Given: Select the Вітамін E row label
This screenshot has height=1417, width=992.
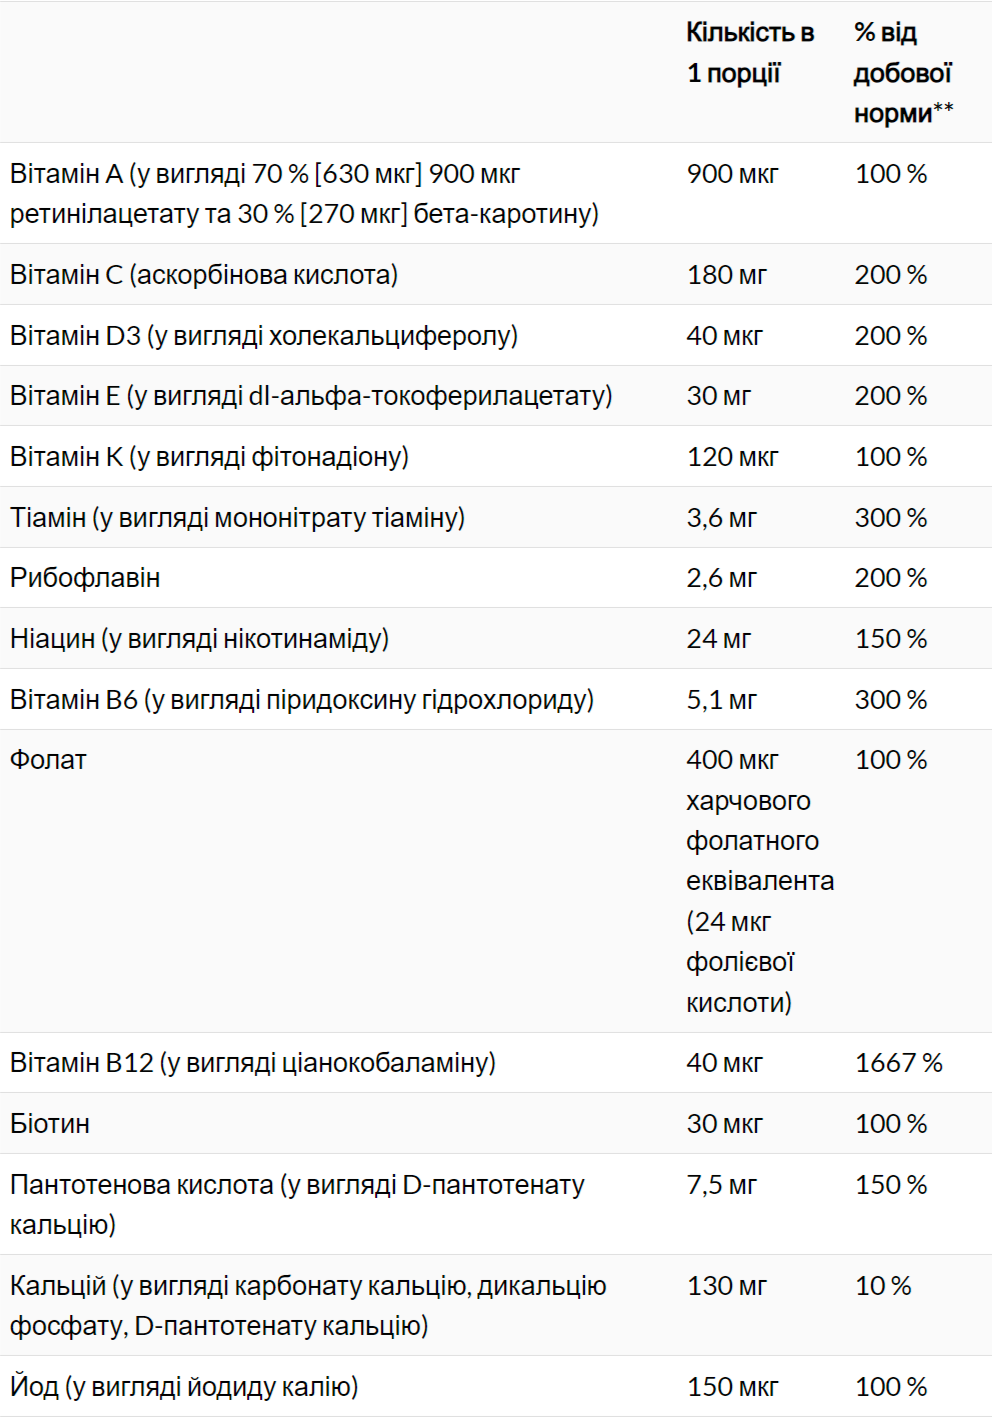Looking at the screenshot, I should pyautogui.click(x=311, y=396).
